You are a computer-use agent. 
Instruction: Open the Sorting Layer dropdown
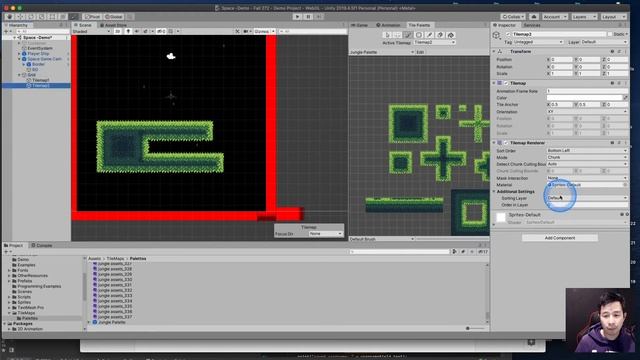point(587,198)
